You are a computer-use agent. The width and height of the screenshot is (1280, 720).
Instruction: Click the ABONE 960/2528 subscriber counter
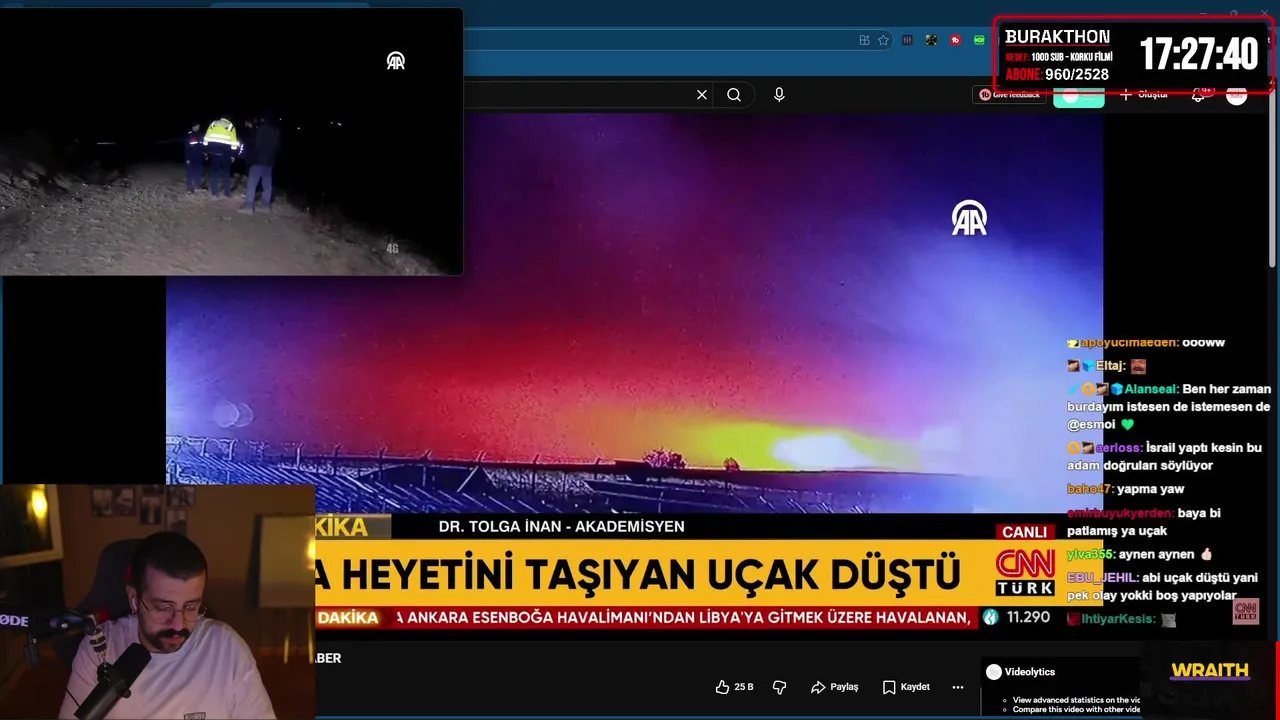tap(1057, 74)
